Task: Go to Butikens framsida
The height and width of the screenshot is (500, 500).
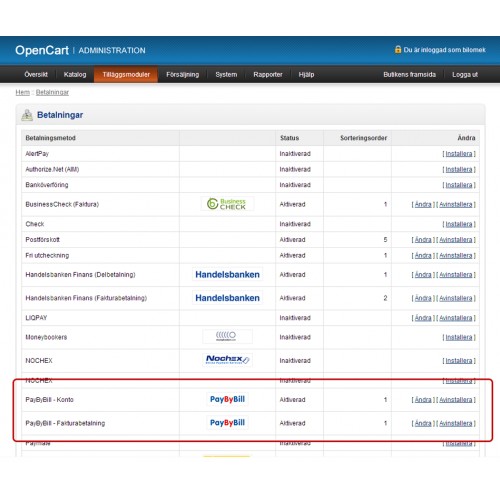Action: coord(409,75)
